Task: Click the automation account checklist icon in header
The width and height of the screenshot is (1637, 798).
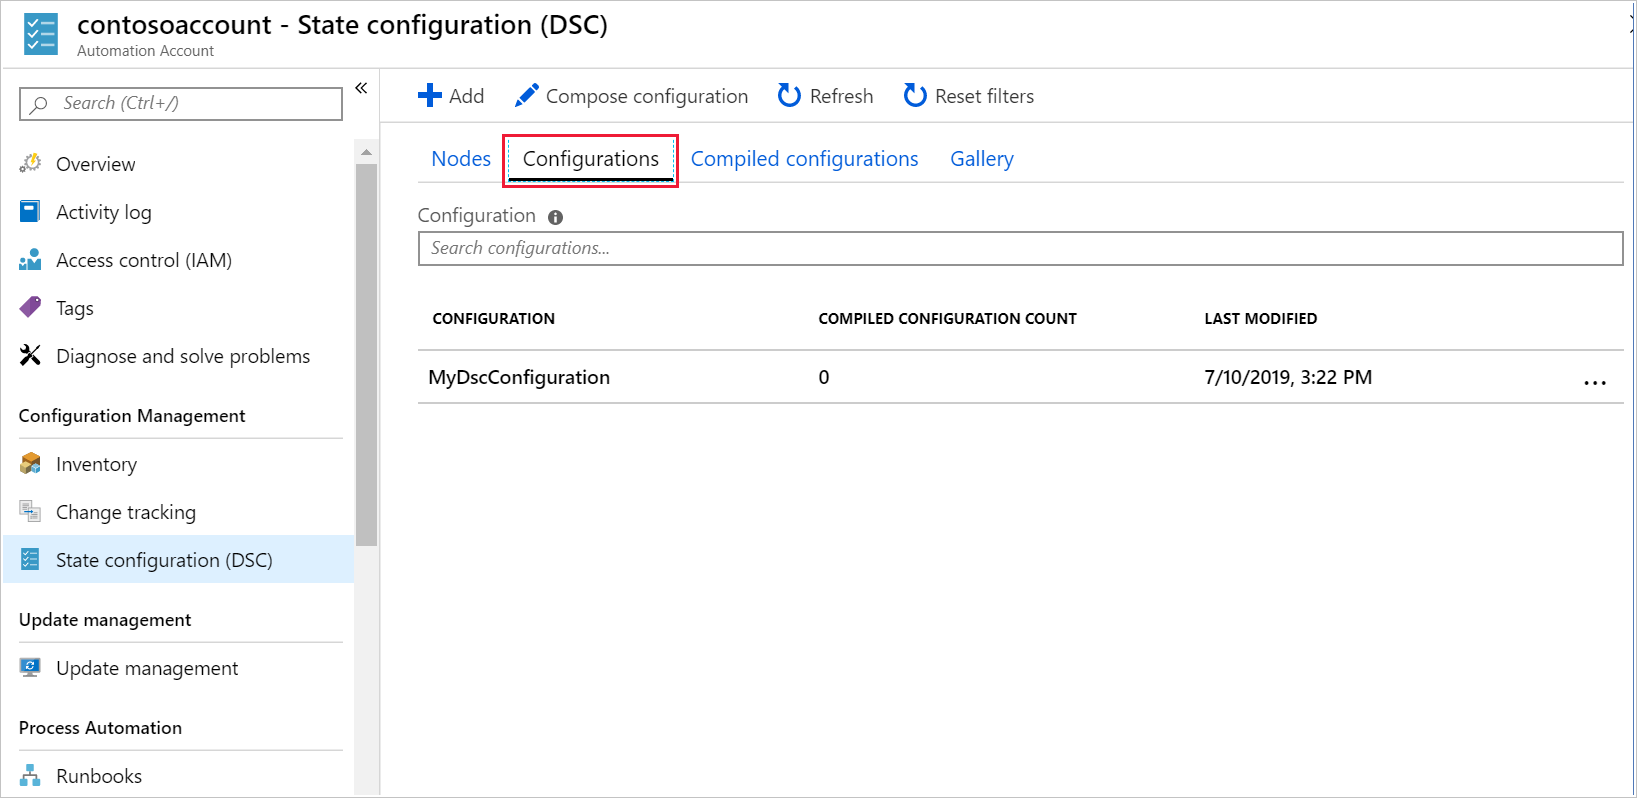Action: (41, 33)
